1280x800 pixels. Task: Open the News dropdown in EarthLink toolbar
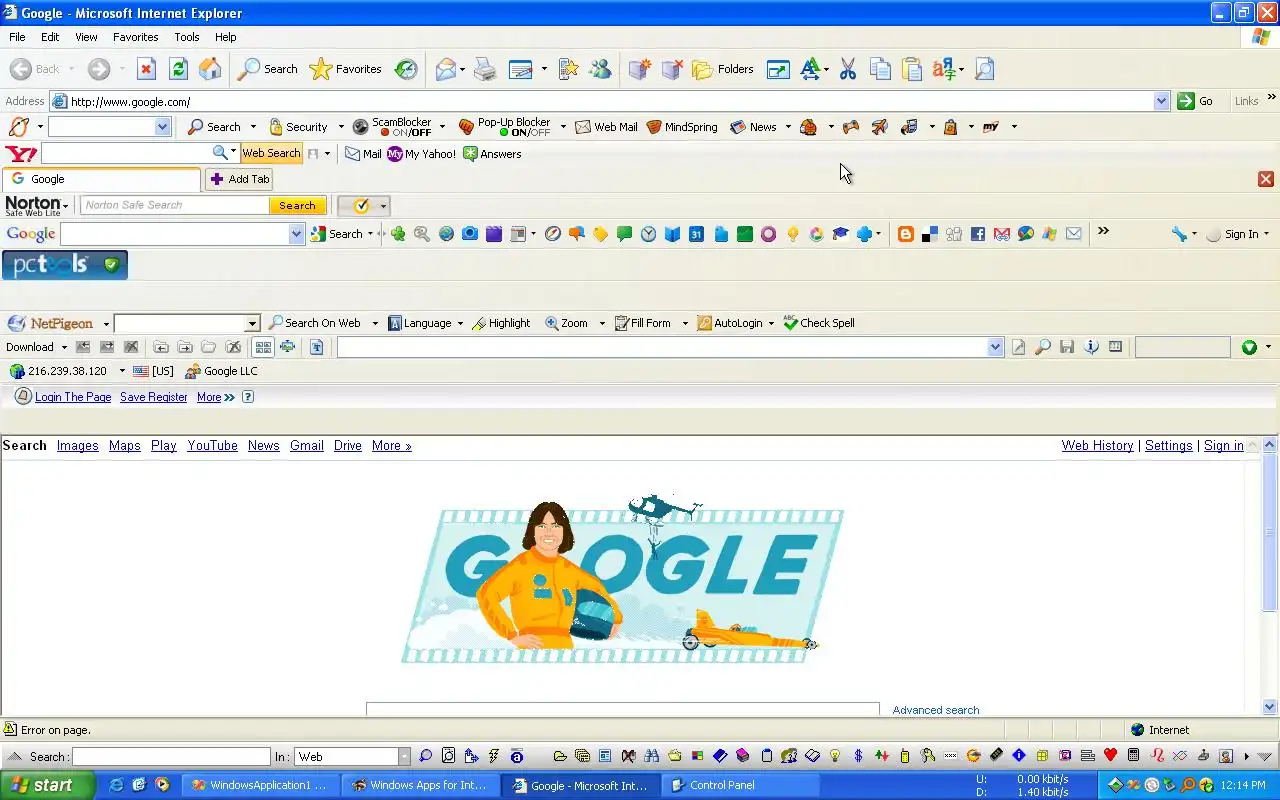[x=788, y=127]
